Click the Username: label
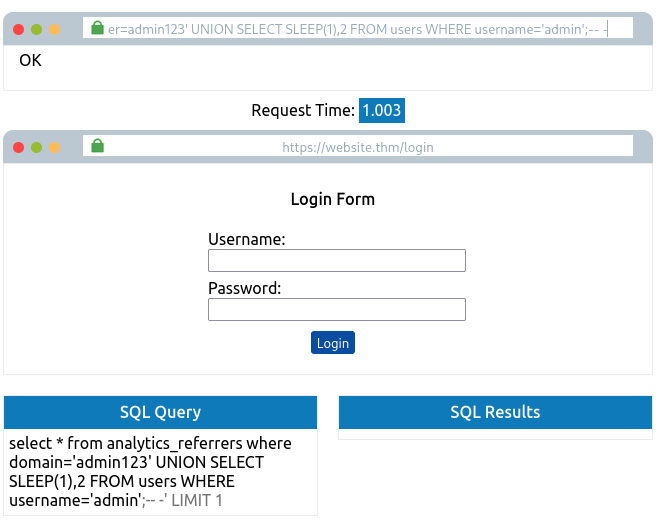662x529 pixels. 247,239
